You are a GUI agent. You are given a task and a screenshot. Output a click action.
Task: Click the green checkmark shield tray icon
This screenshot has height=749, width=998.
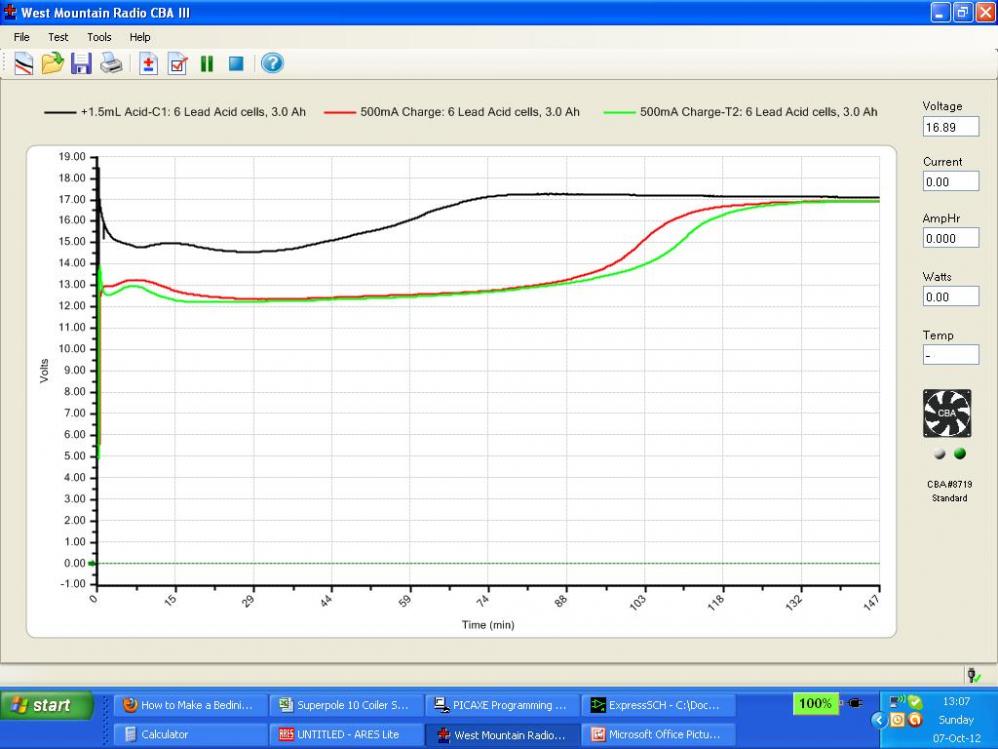pyautogui.click(x=915, y=701)
